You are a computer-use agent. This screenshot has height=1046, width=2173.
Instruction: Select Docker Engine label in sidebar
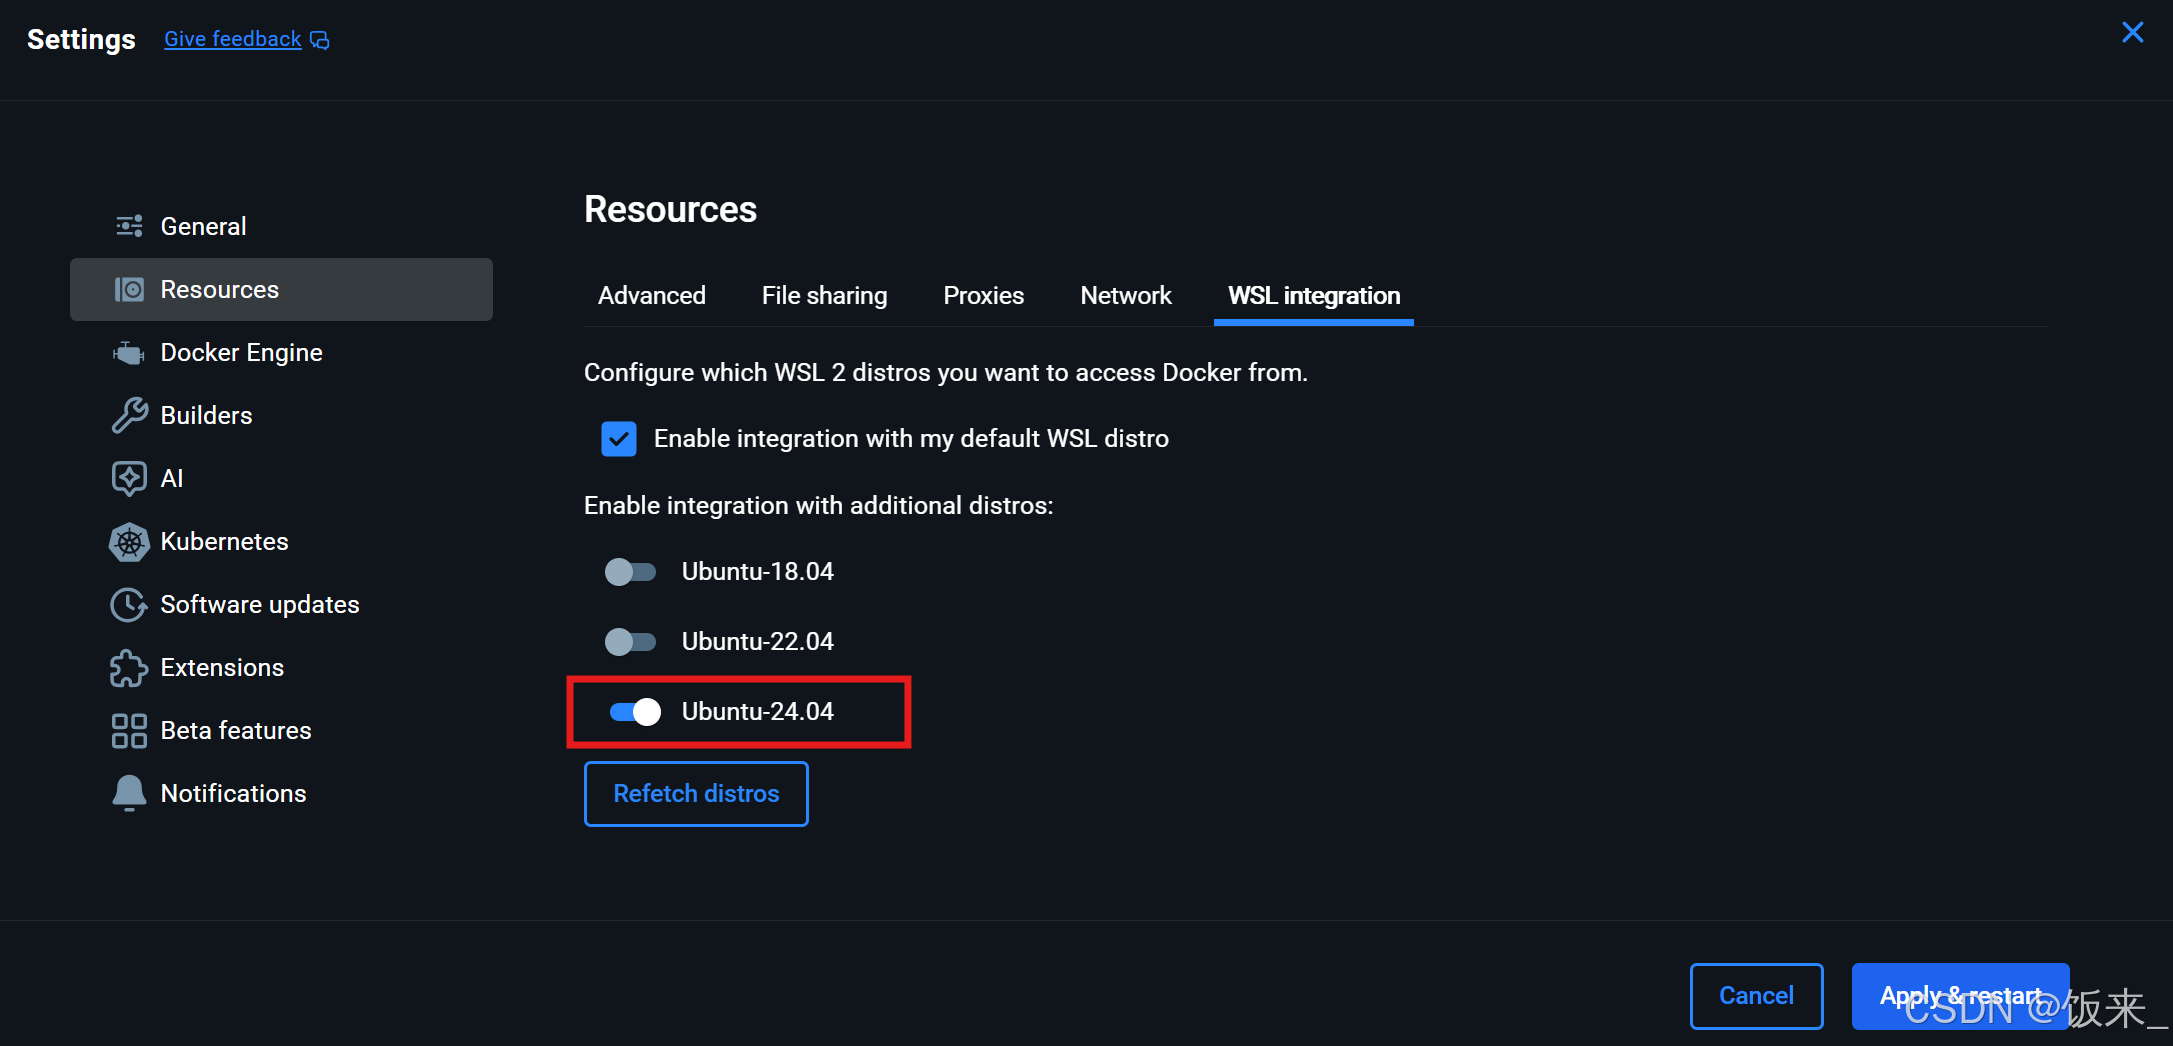[241, 352]
